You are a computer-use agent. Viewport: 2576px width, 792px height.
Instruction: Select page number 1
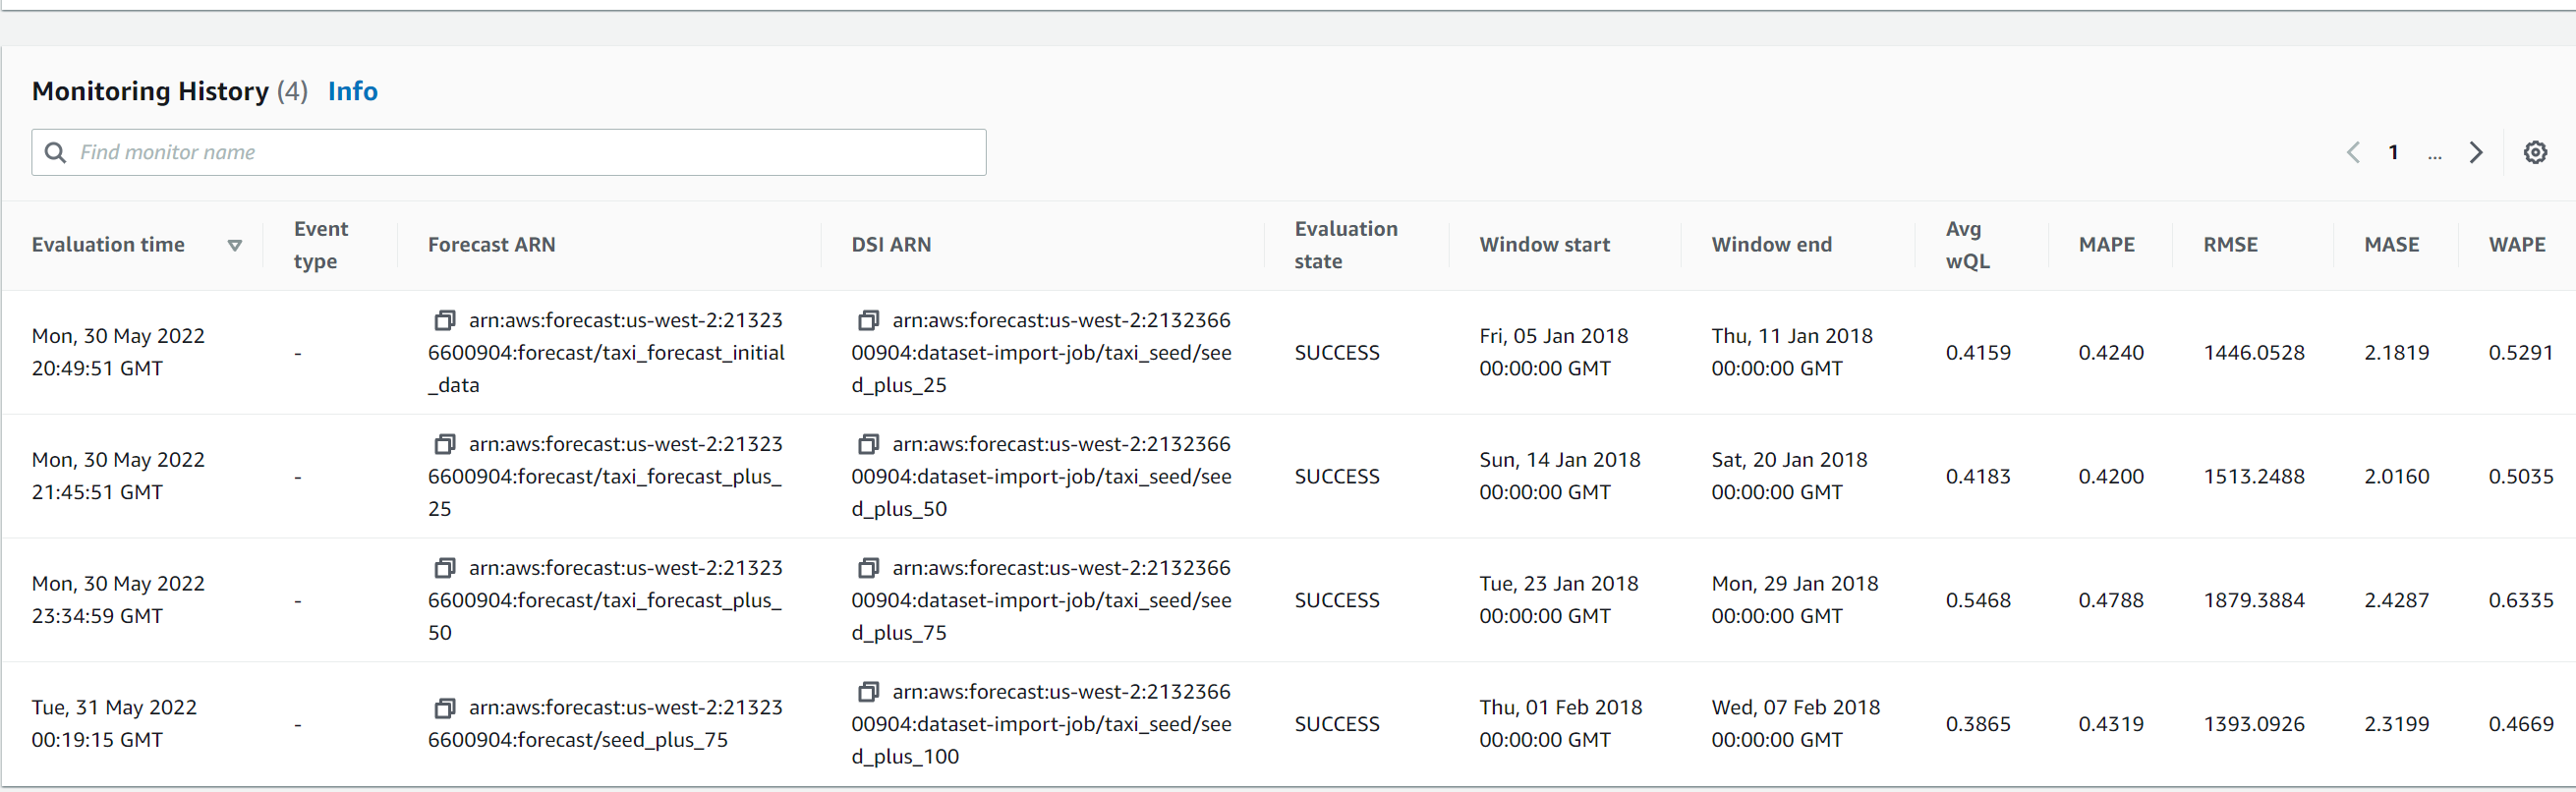pos(2393,152)
